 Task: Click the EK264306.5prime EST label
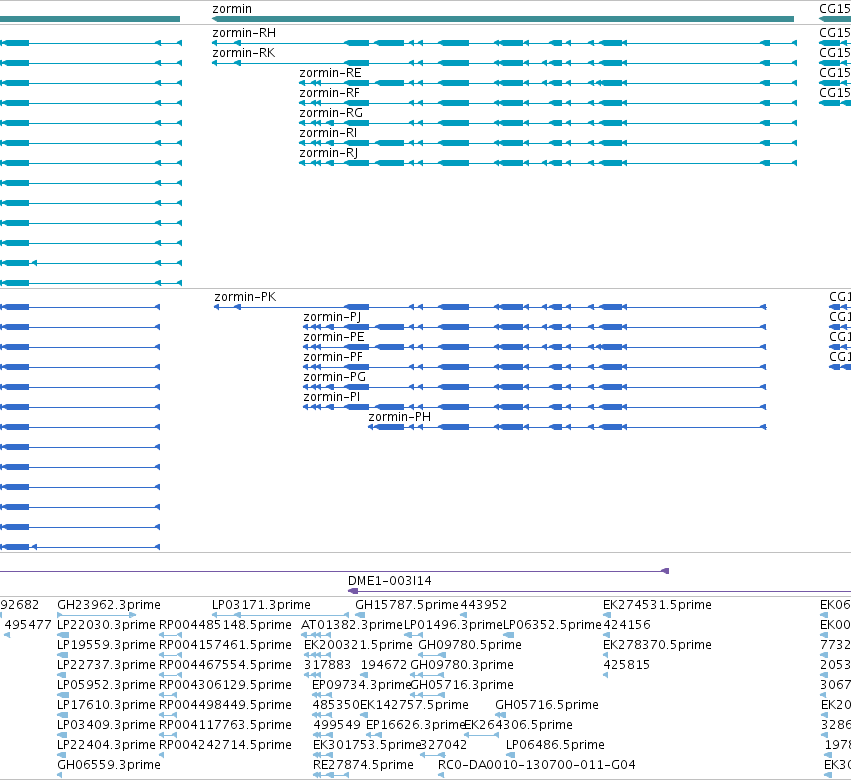pos(518,725)
